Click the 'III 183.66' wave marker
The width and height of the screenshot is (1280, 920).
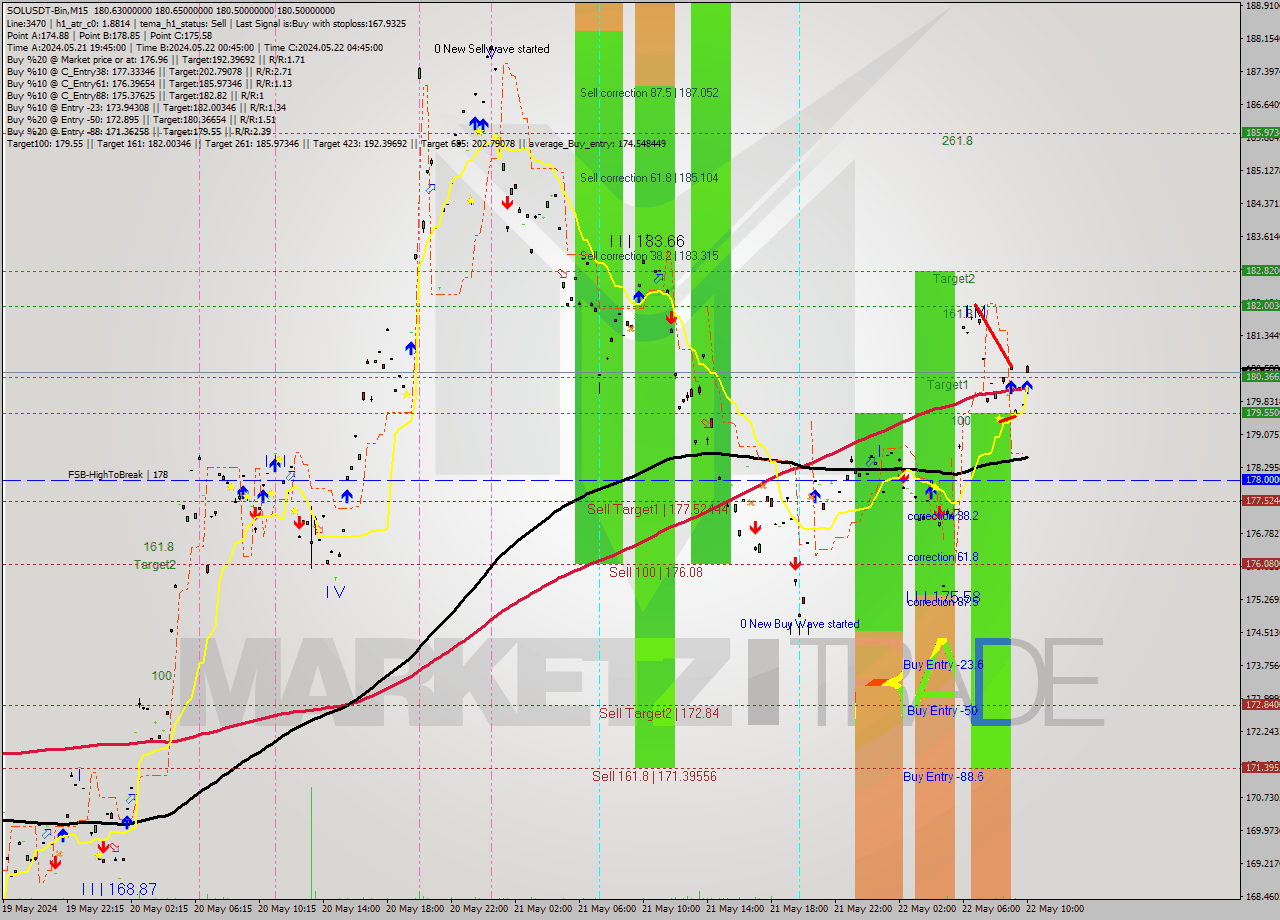coord(647,241)
